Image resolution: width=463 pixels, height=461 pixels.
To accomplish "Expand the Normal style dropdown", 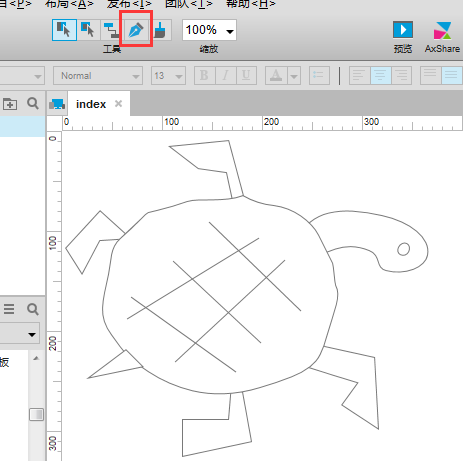I will (x=98, y=76).
